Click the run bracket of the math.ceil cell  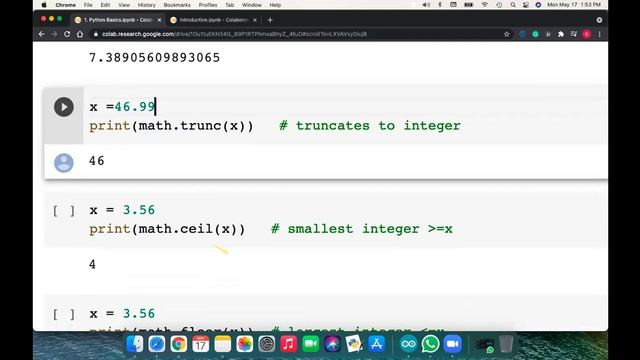coord(64,211)
